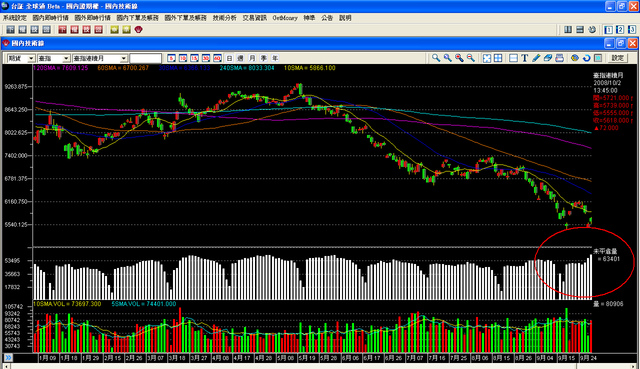Click the round clock-like icon in the main toolbar

(x=592, y=29)
